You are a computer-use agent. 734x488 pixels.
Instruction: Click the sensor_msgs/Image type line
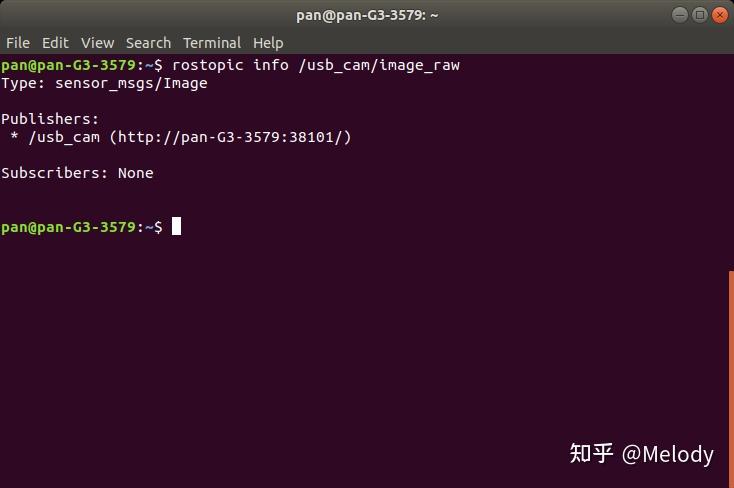[x=104, y=83]
